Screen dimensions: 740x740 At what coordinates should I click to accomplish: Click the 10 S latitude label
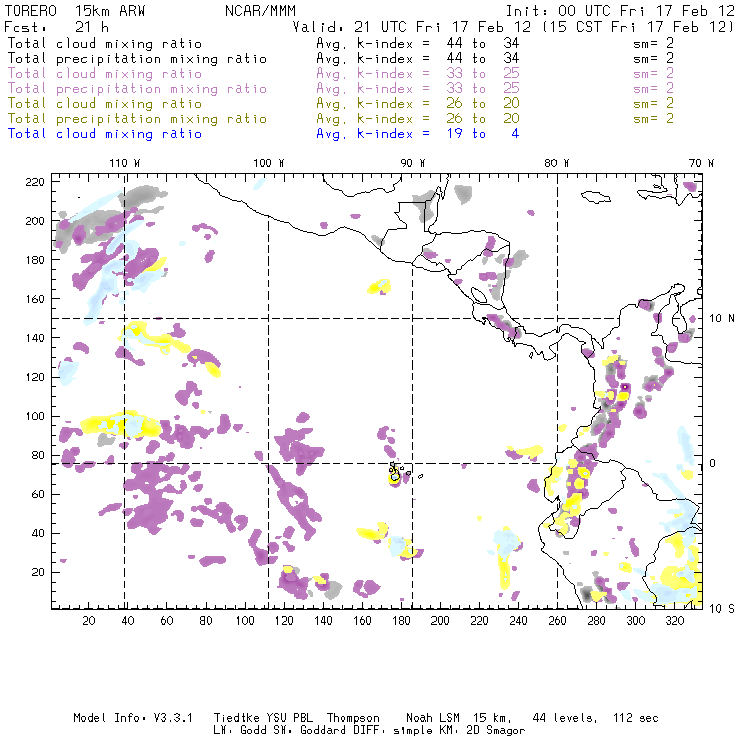[x=721, y=608]
